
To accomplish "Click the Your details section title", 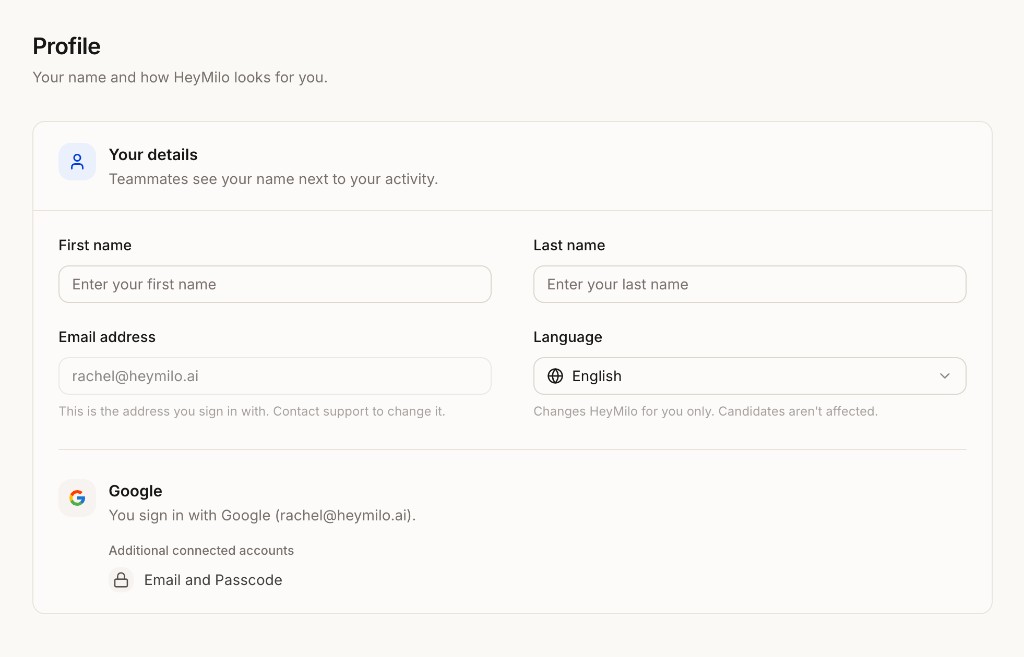I will pos(153,155).
